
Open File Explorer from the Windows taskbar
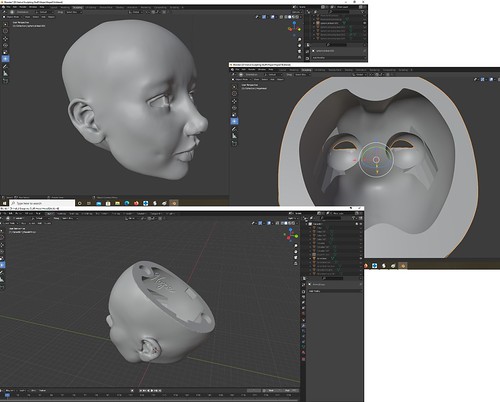tap(117, 203)
